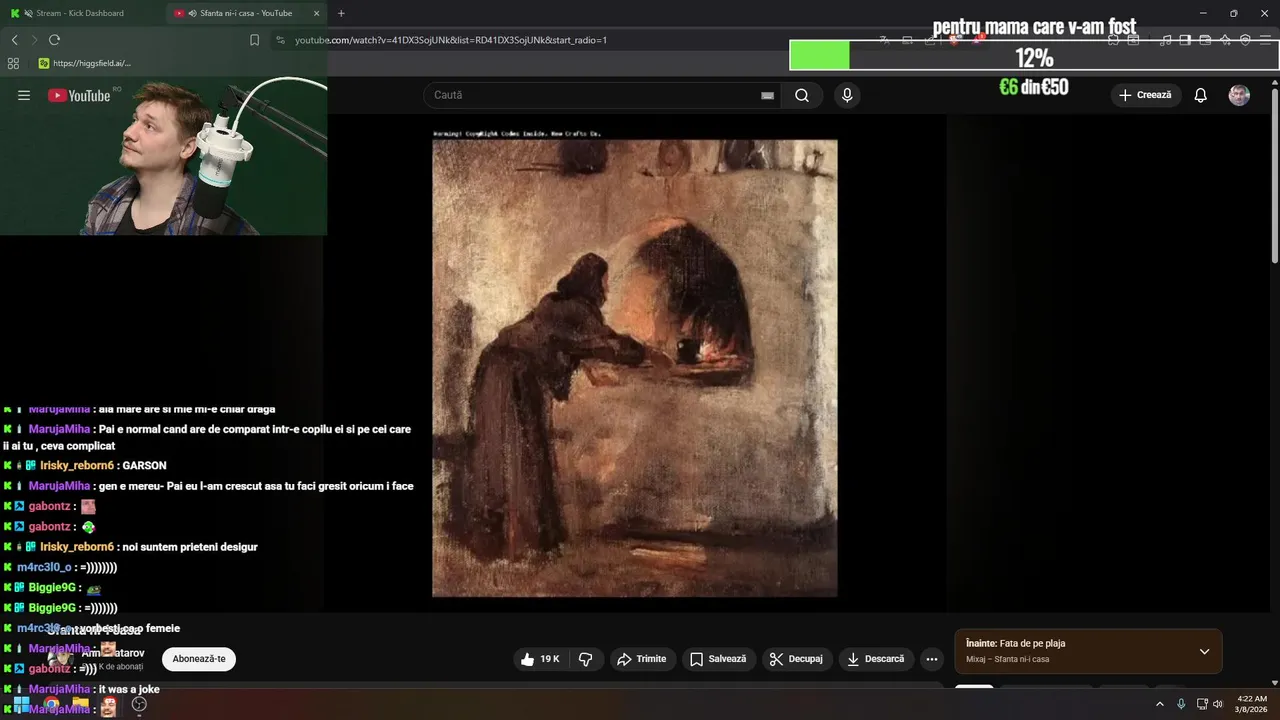Click the video player painting image

pos(635,368)
